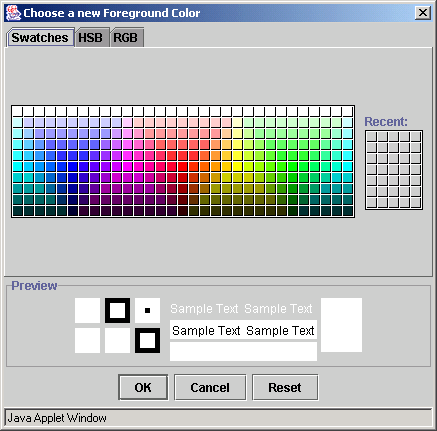Click the Java applet title bar icon
Image resolution: width=437 pixels, height=431 pixels.
[13, 13]
